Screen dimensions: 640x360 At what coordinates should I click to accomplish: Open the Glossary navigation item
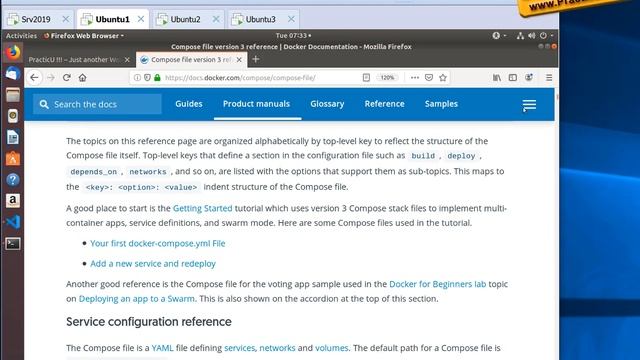pos(327,104)
